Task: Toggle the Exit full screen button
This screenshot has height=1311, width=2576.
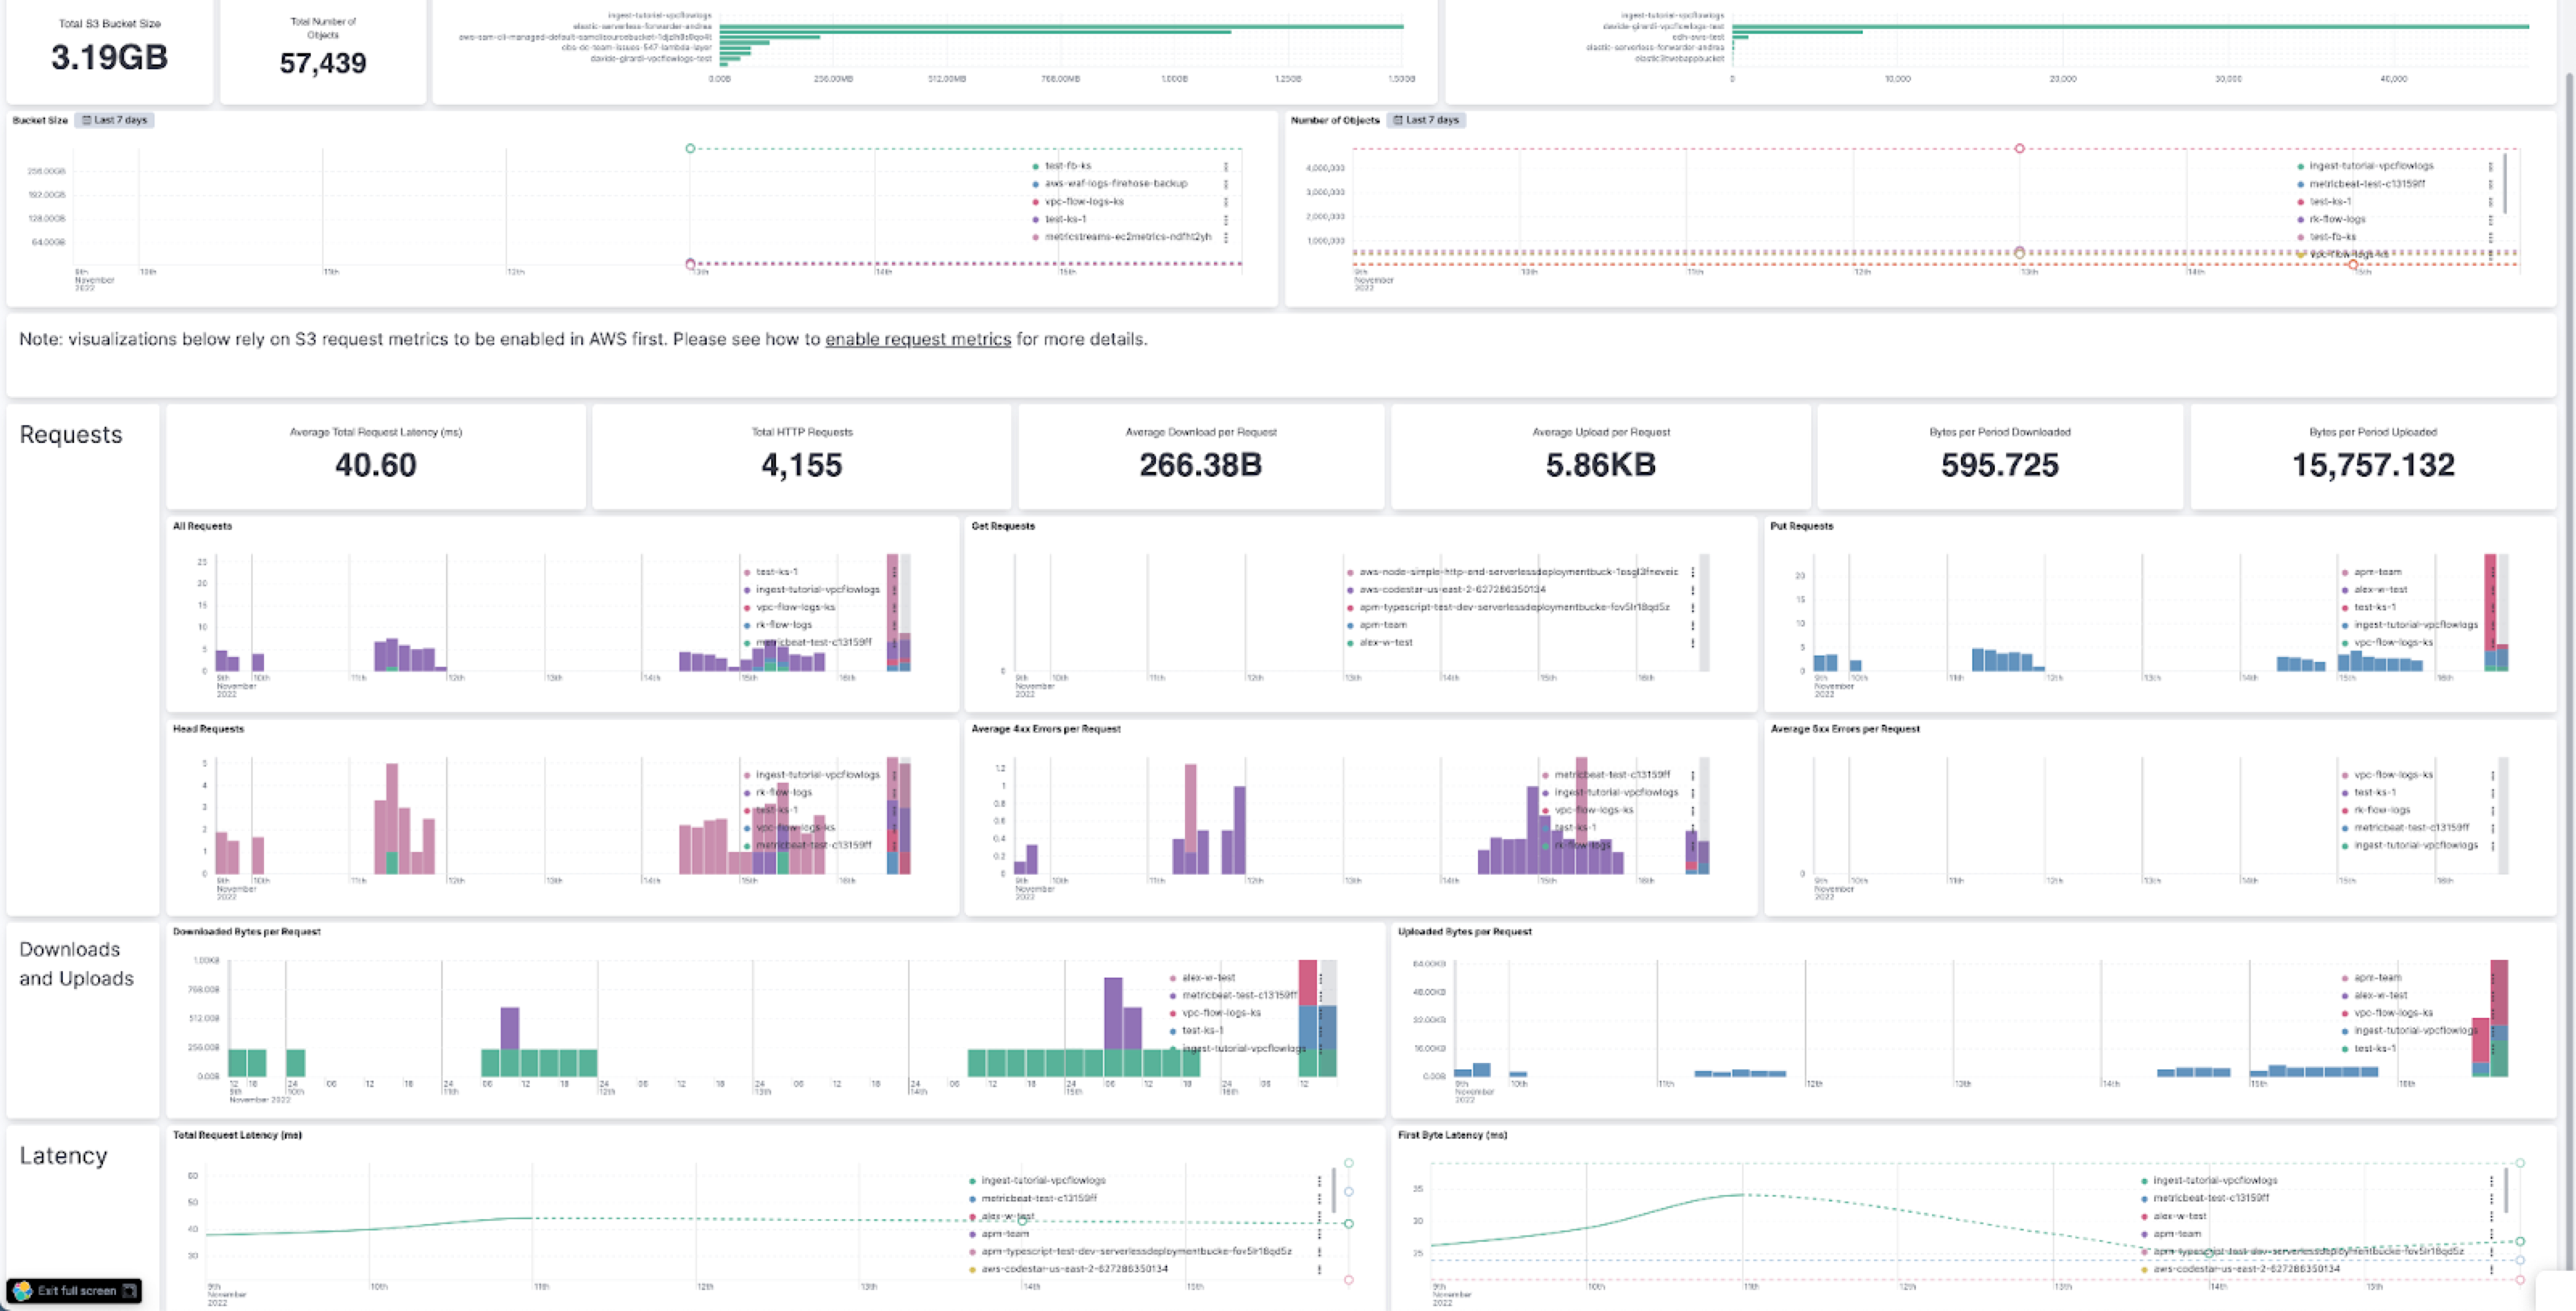Action: tap(73, 1289)
